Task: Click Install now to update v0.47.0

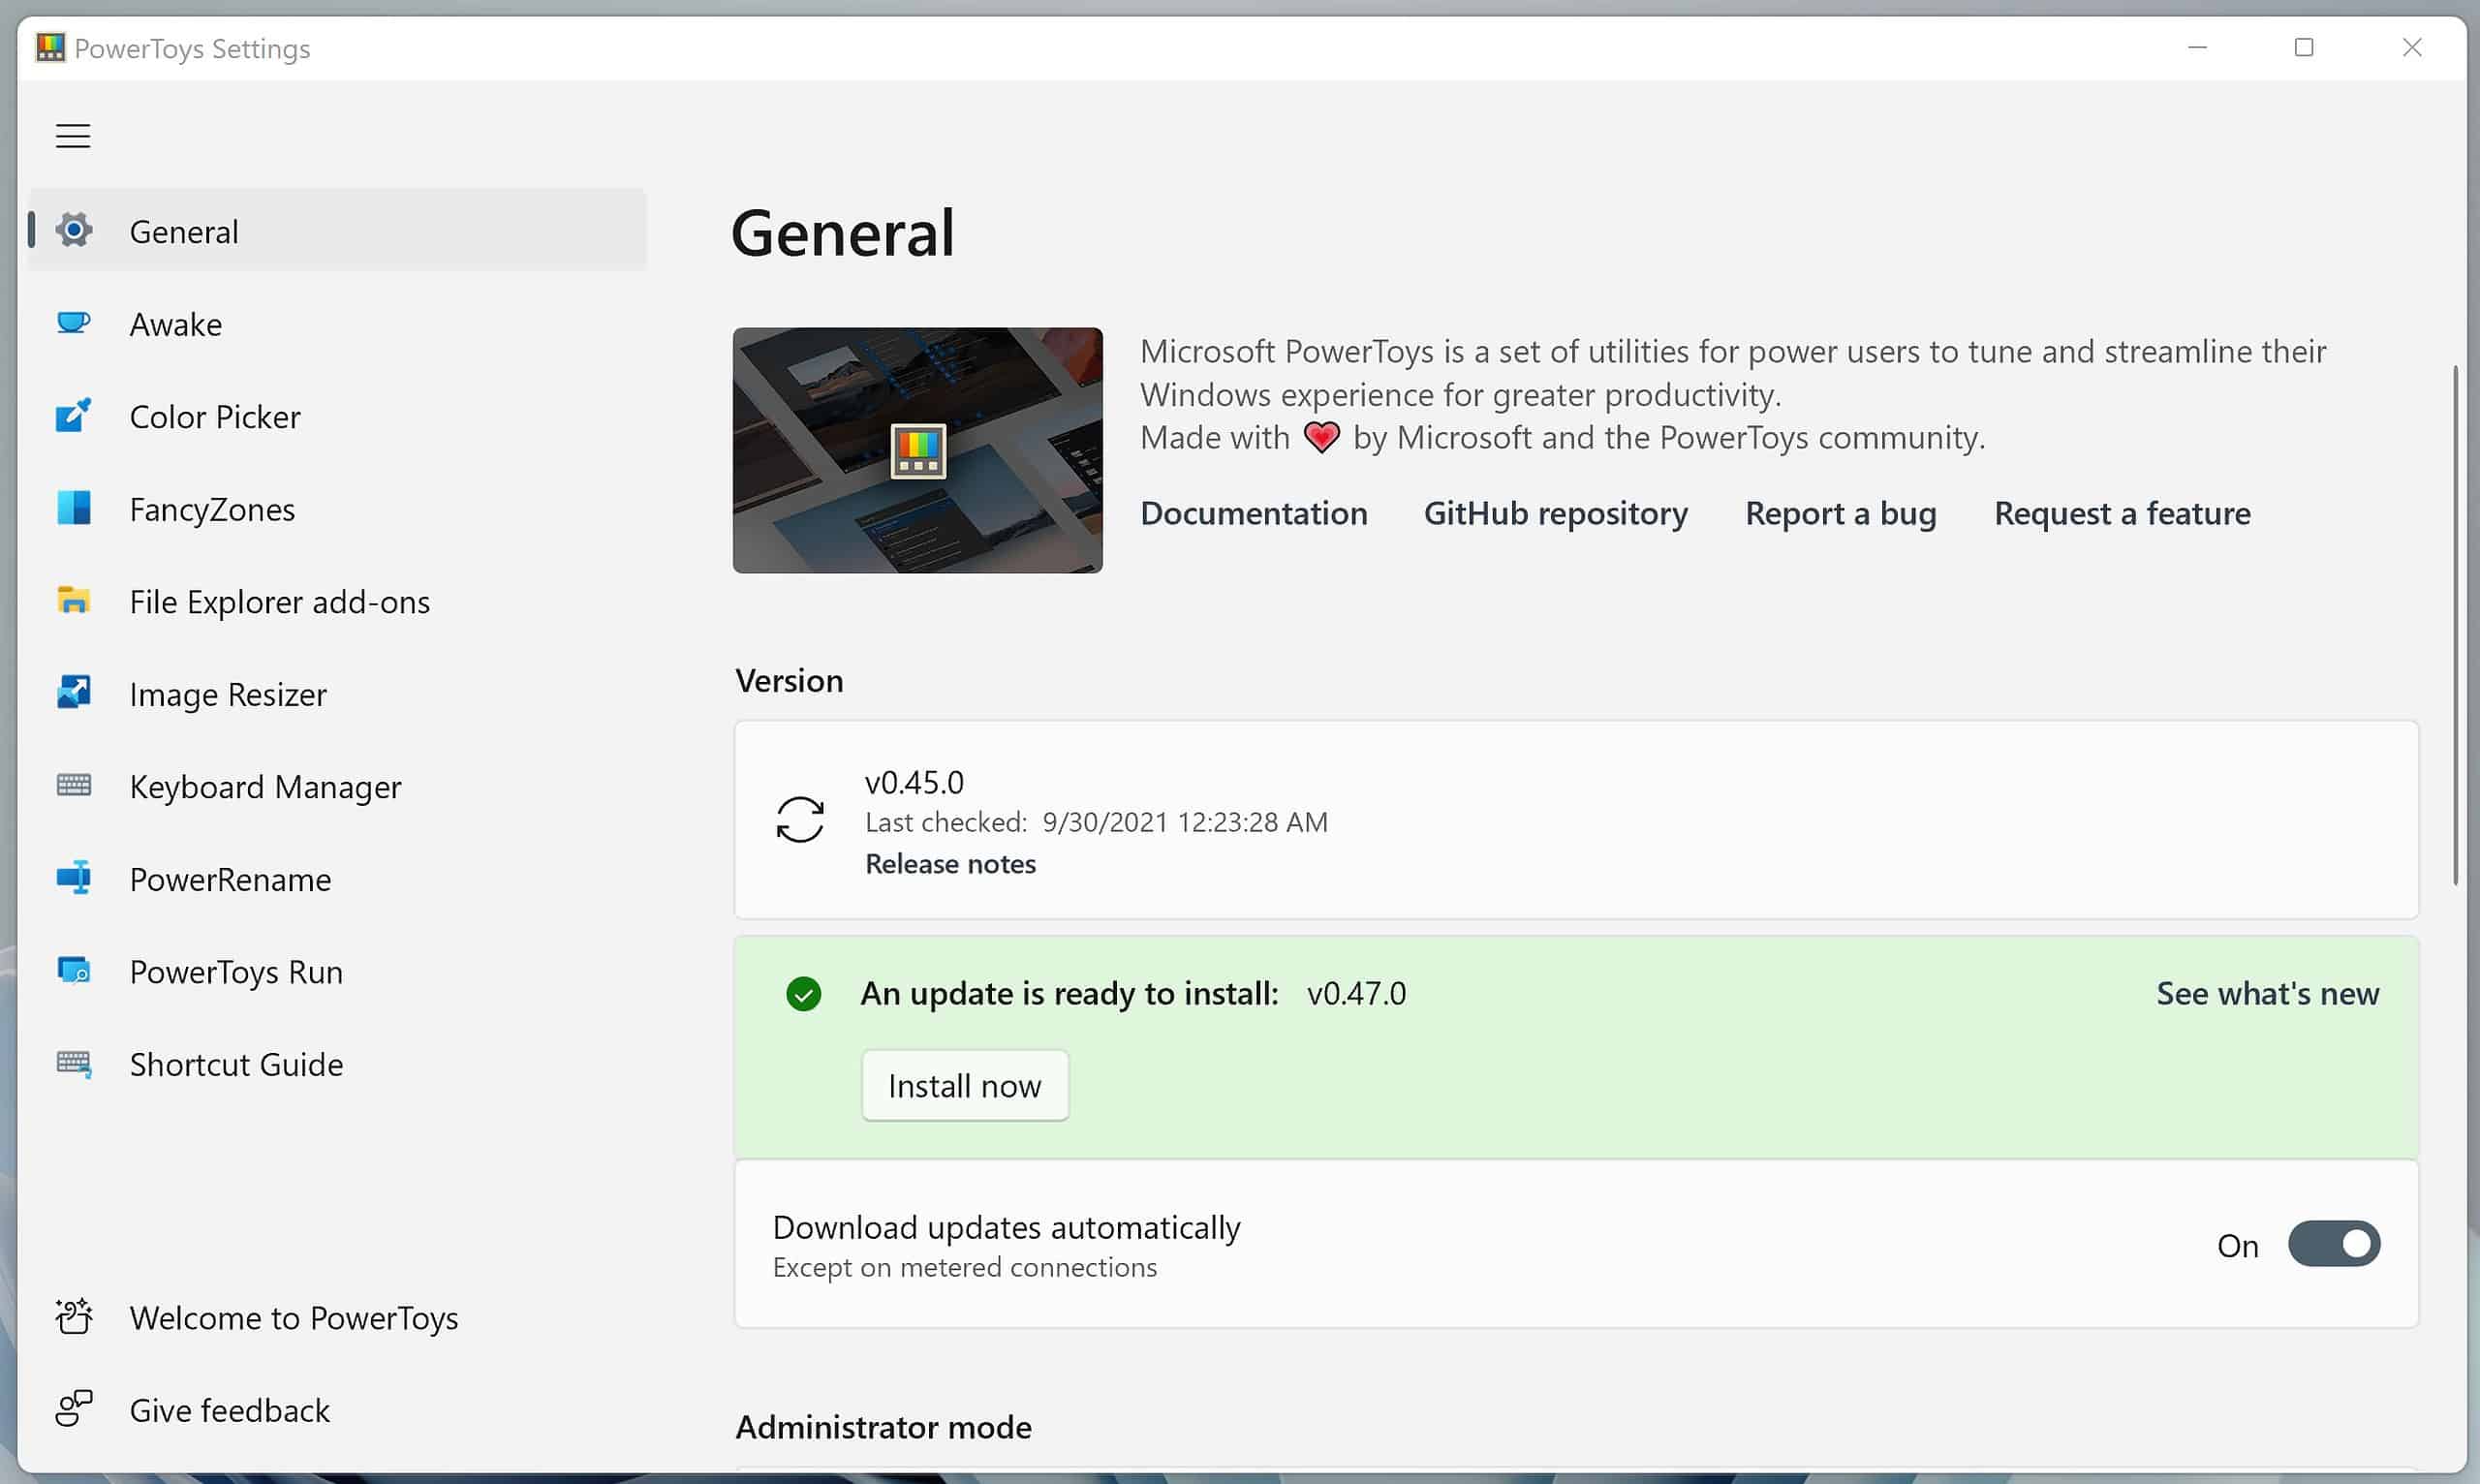Action: pyautogui.click(x=965, y=1085)
